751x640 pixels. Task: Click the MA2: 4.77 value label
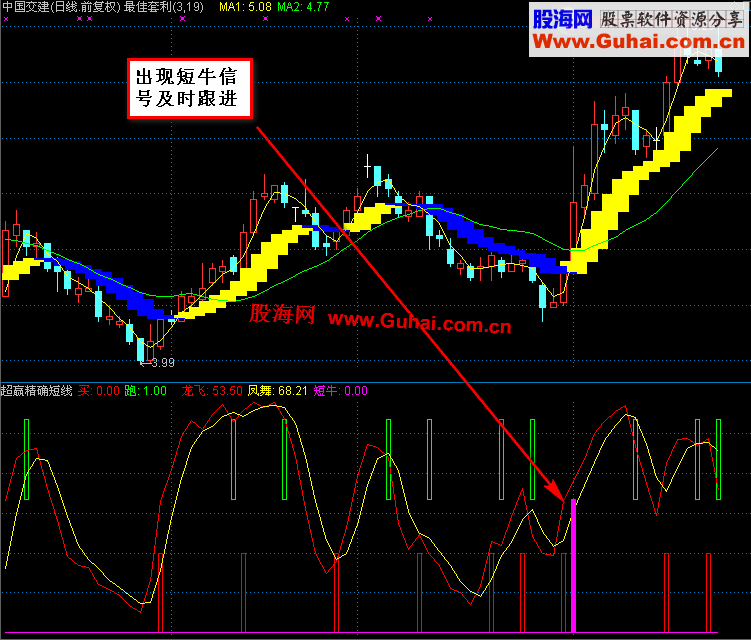[x=303, y=7]
